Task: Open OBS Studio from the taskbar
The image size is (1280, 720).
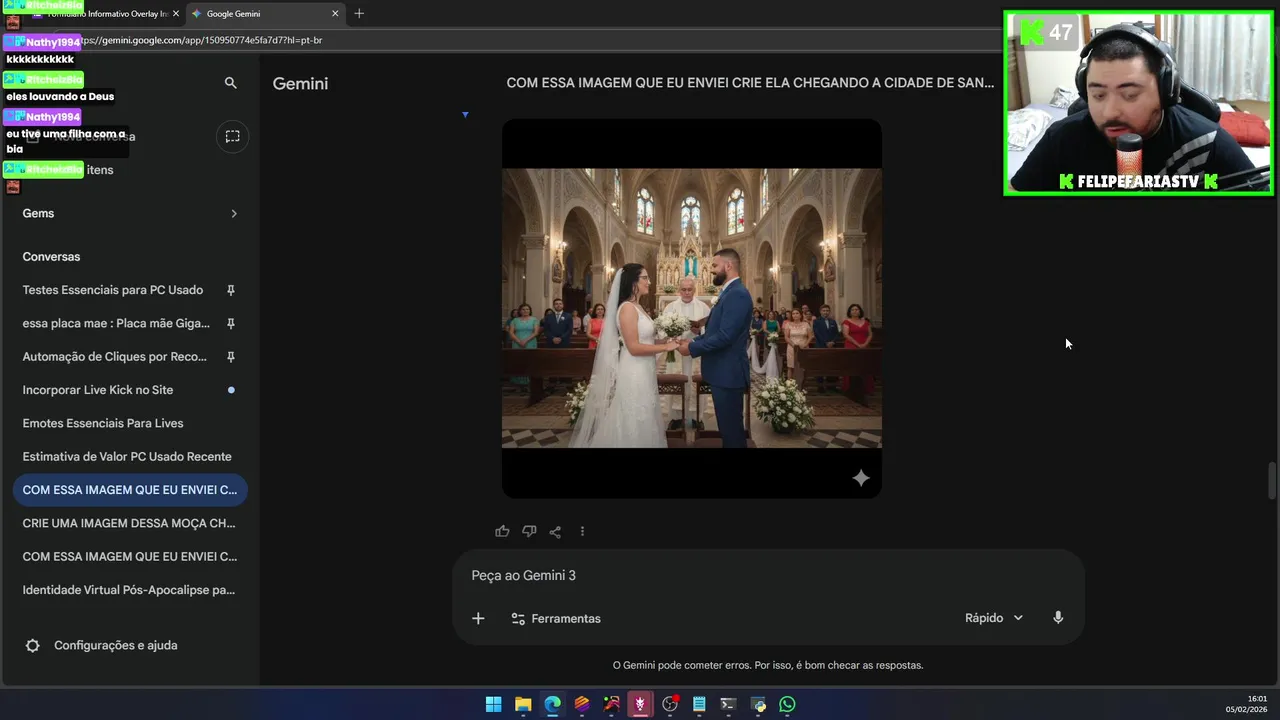Action: tap(670, 704)
